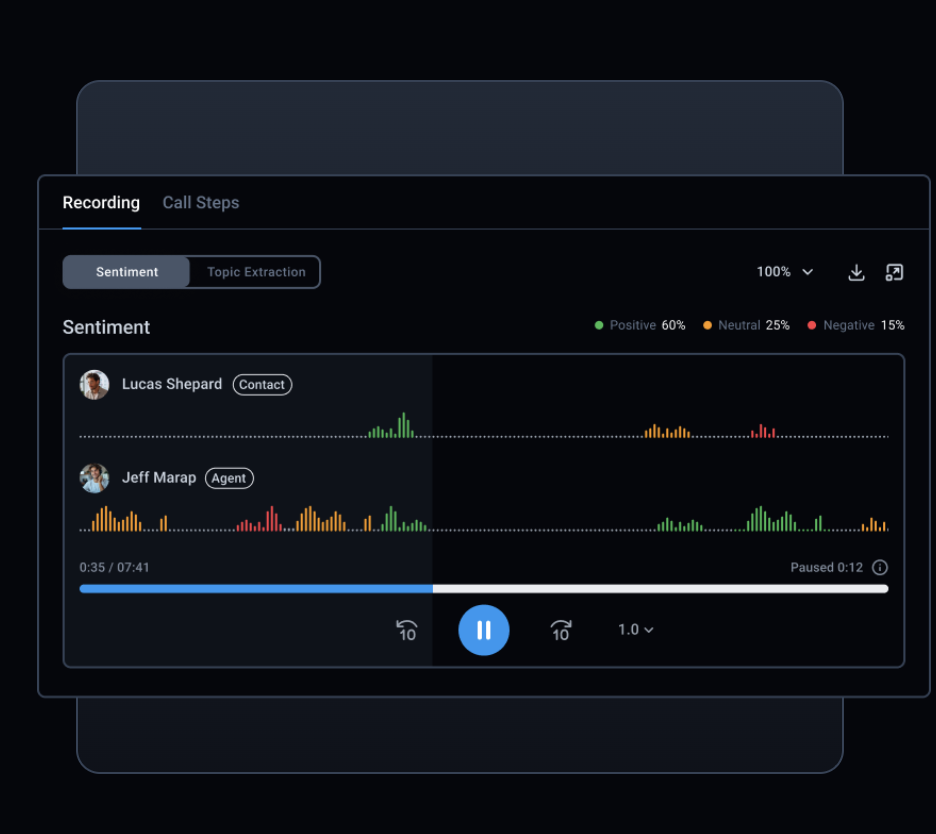This screenshot has height=834, width=936.
Task: Switch to the Call Steps tab
Action: tap(200, 203)
